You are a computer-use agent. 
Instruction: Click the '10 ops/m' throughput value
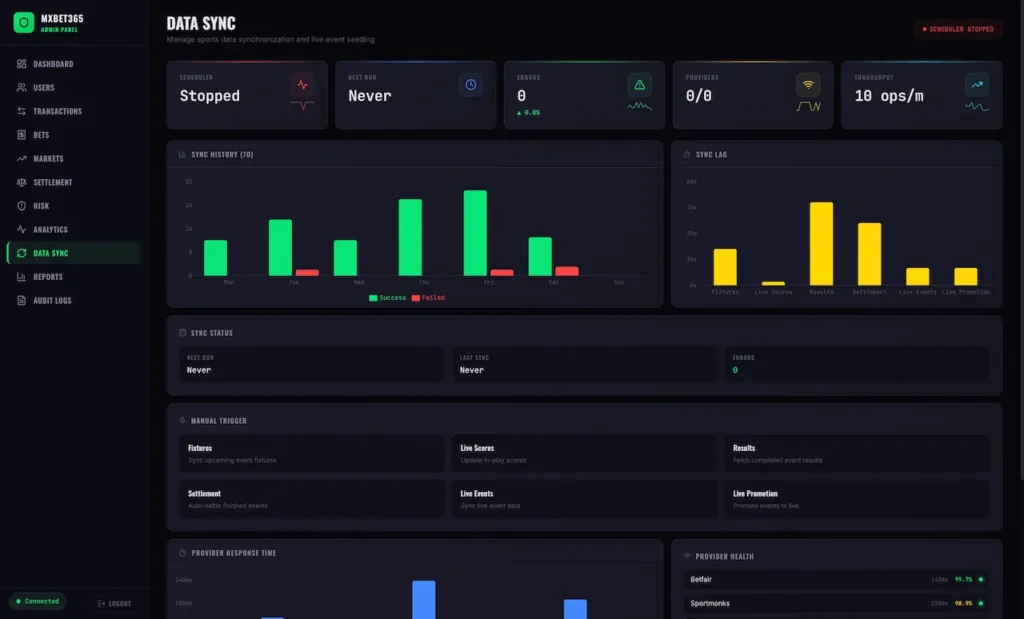(x=889, y=96)
